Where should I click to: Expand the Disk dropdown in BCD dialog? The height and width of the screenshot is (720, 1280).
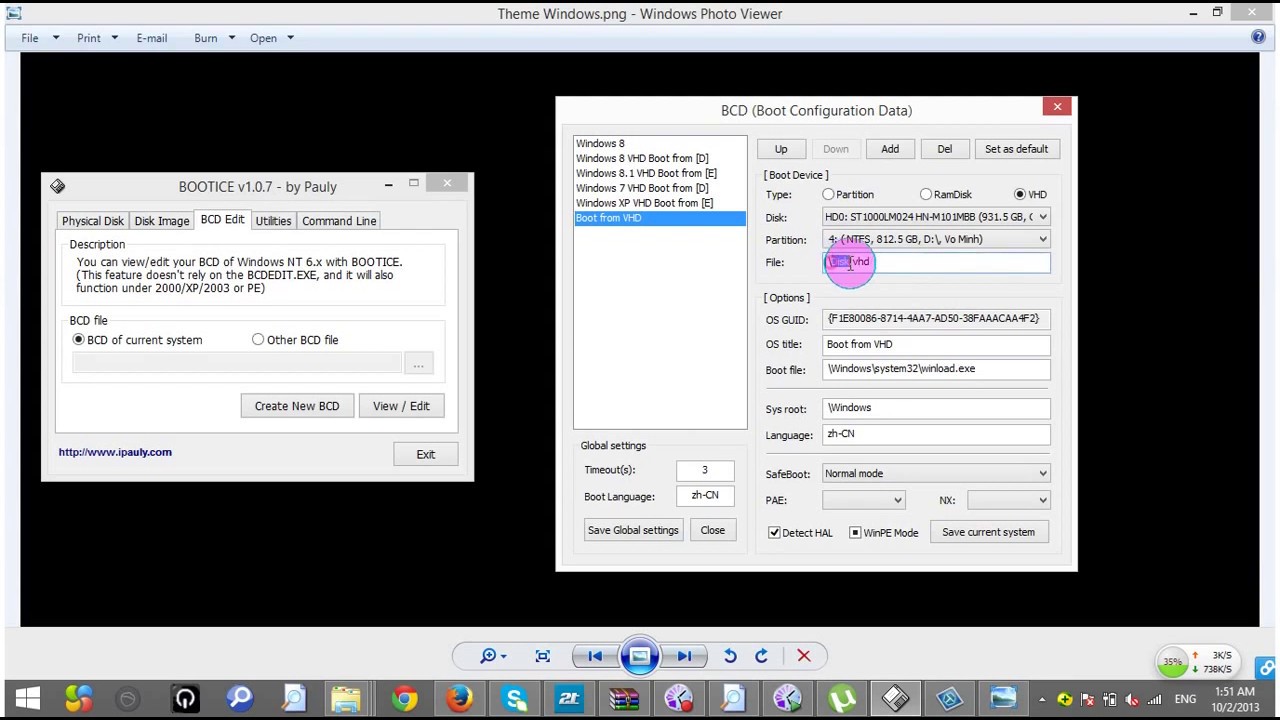pyautogui.click(x=1042, y=217)
